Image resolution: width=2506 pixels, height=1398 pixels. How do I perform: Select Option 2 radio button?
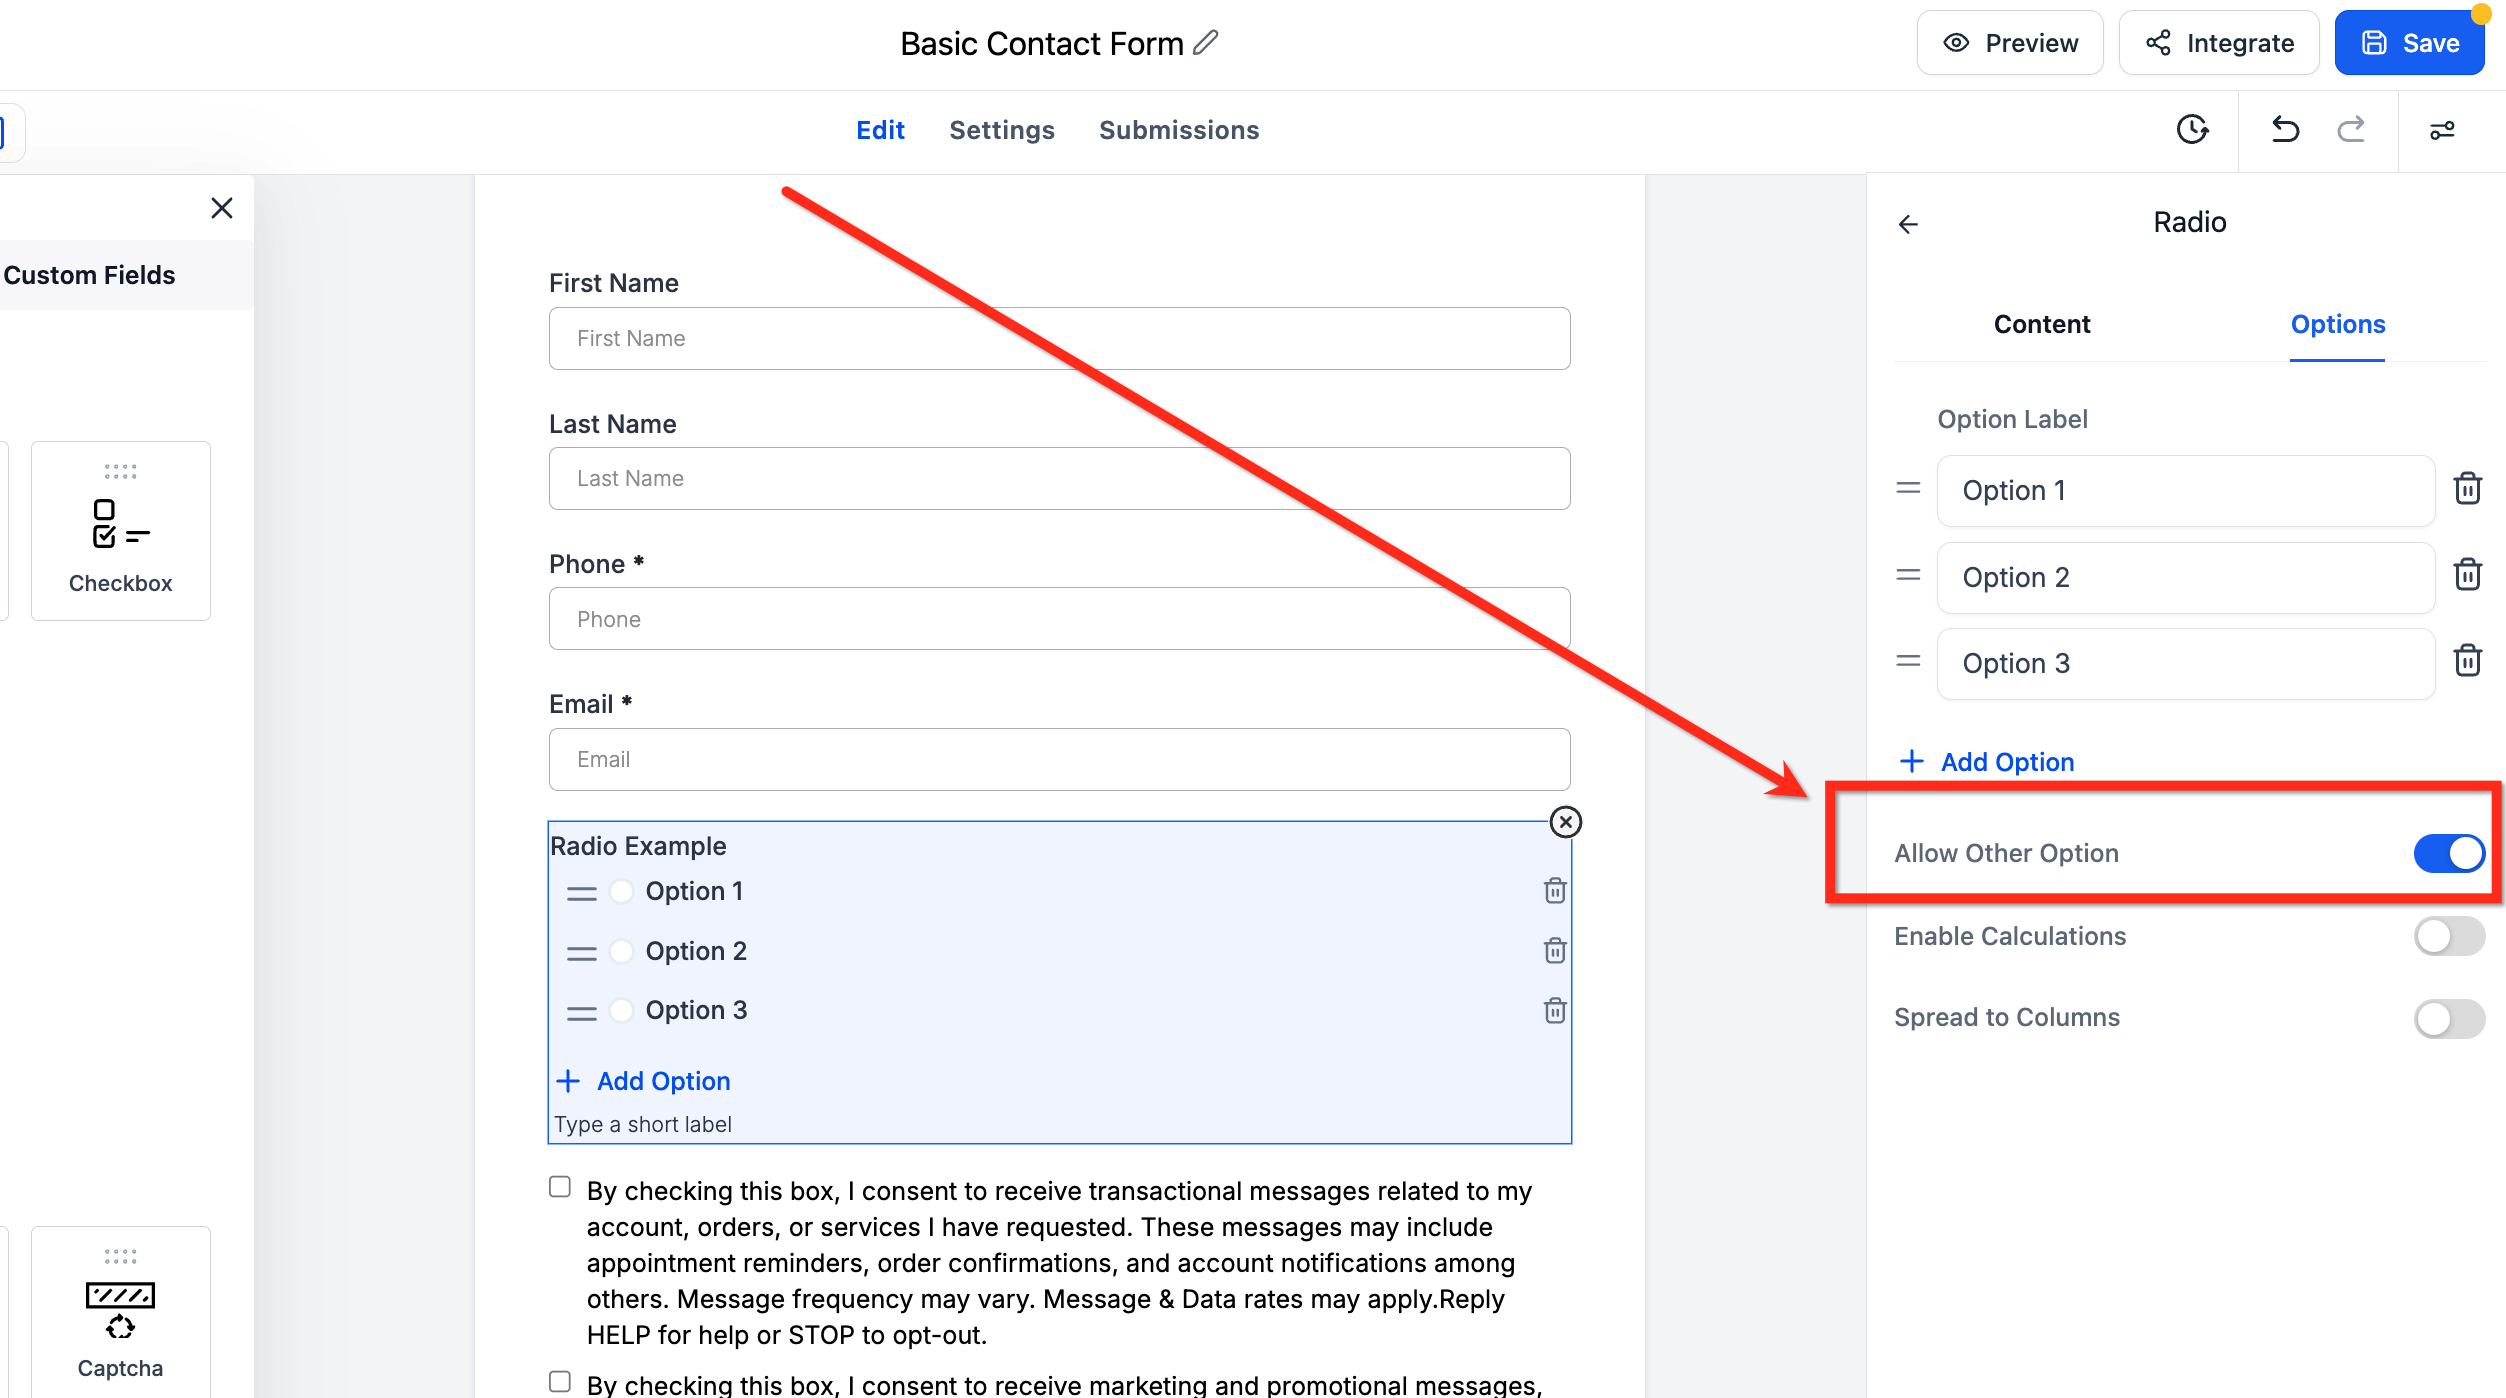[x=621, y=951]
